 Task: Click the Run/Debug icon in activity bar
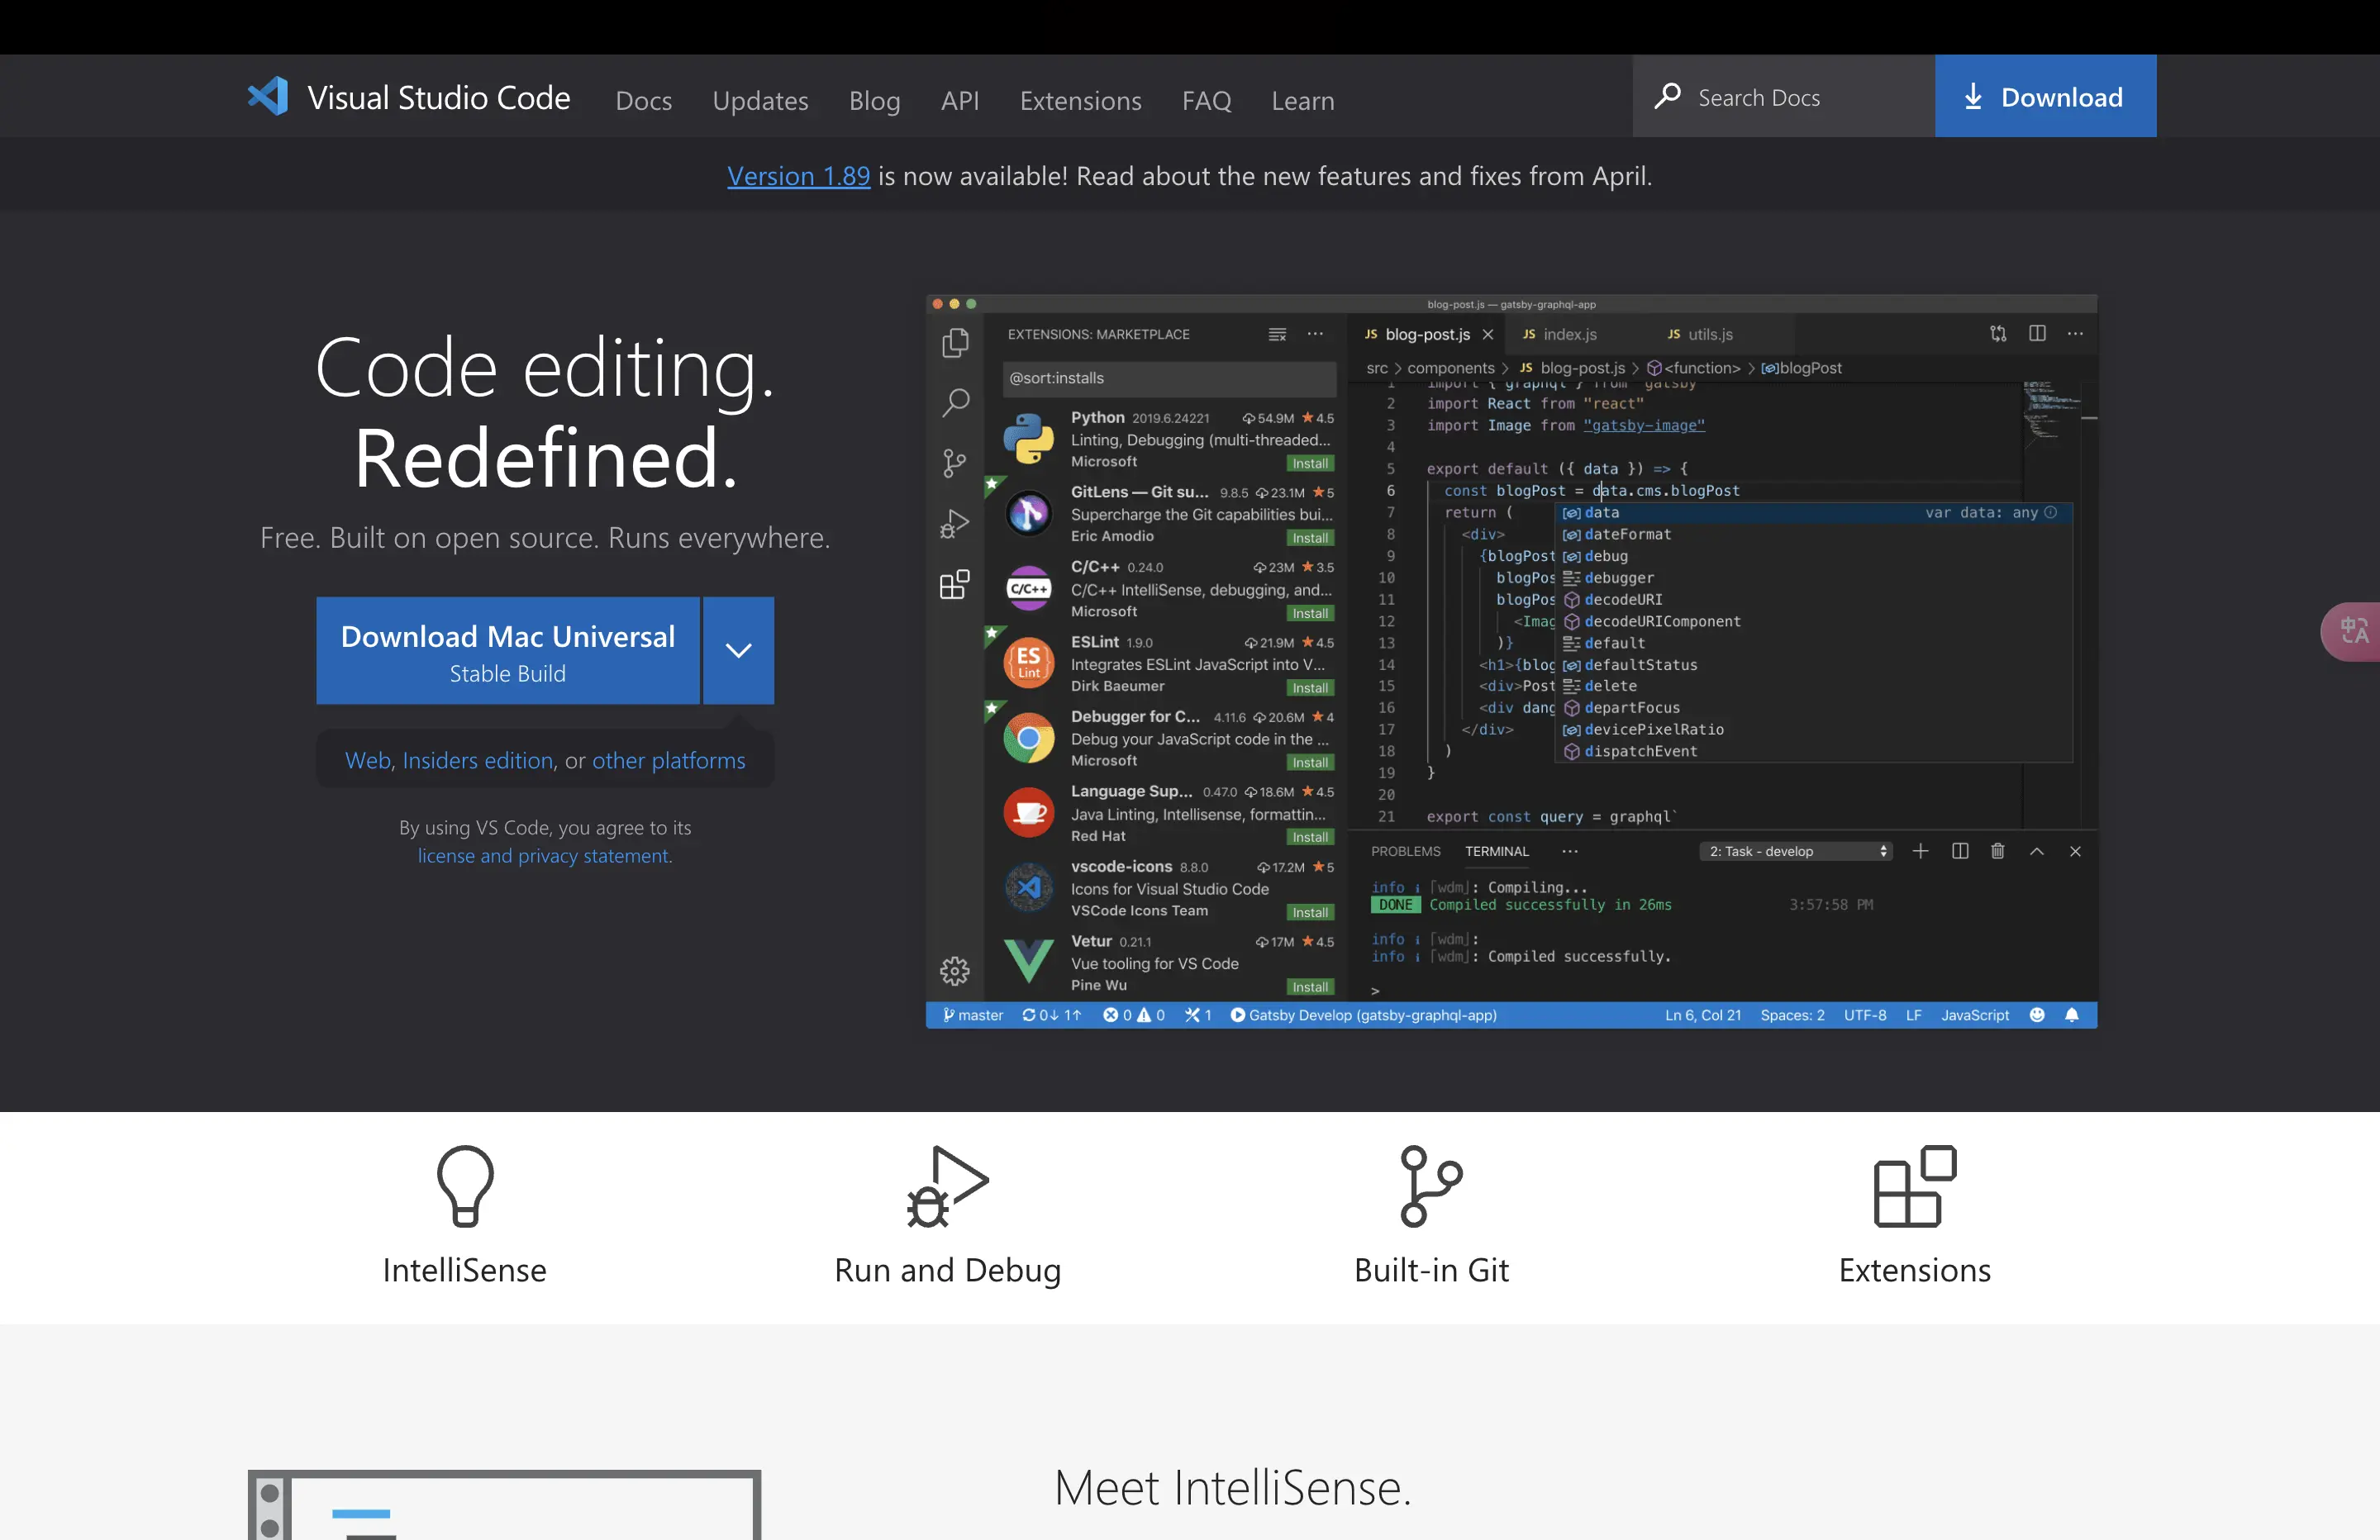955,524
